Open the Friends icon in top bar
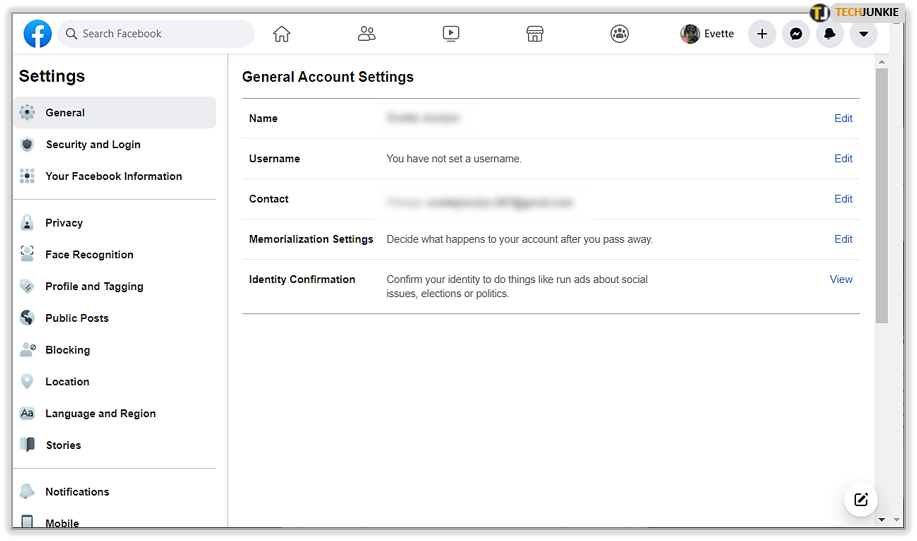The width and height of the screenshot is (917, 541). (367, 33)
